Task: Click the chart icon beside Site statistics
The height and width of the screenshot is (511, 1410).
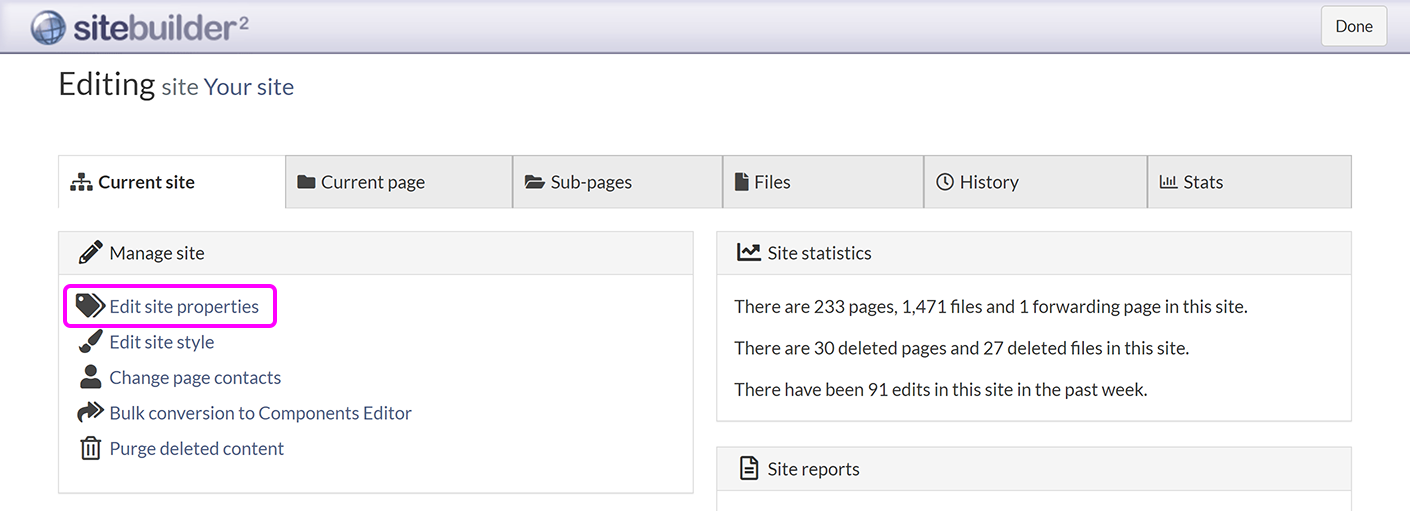Action: [x=748, y=253]
